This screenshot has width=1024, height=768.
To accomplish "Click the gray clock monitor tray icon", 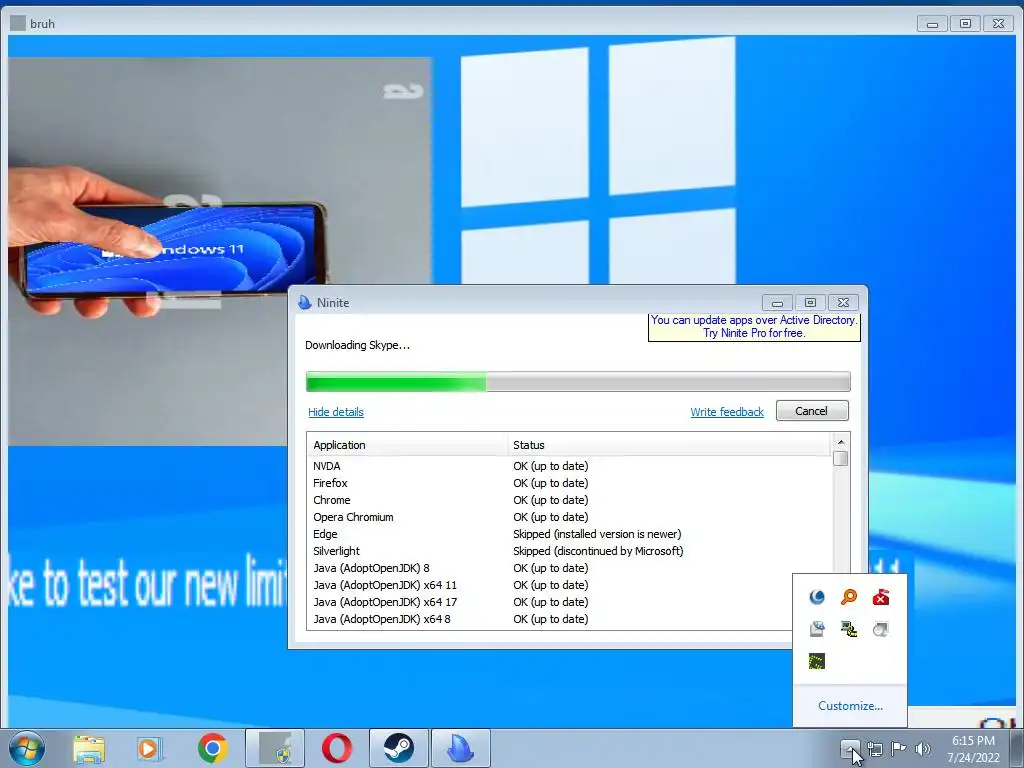I will click(880, 629).
